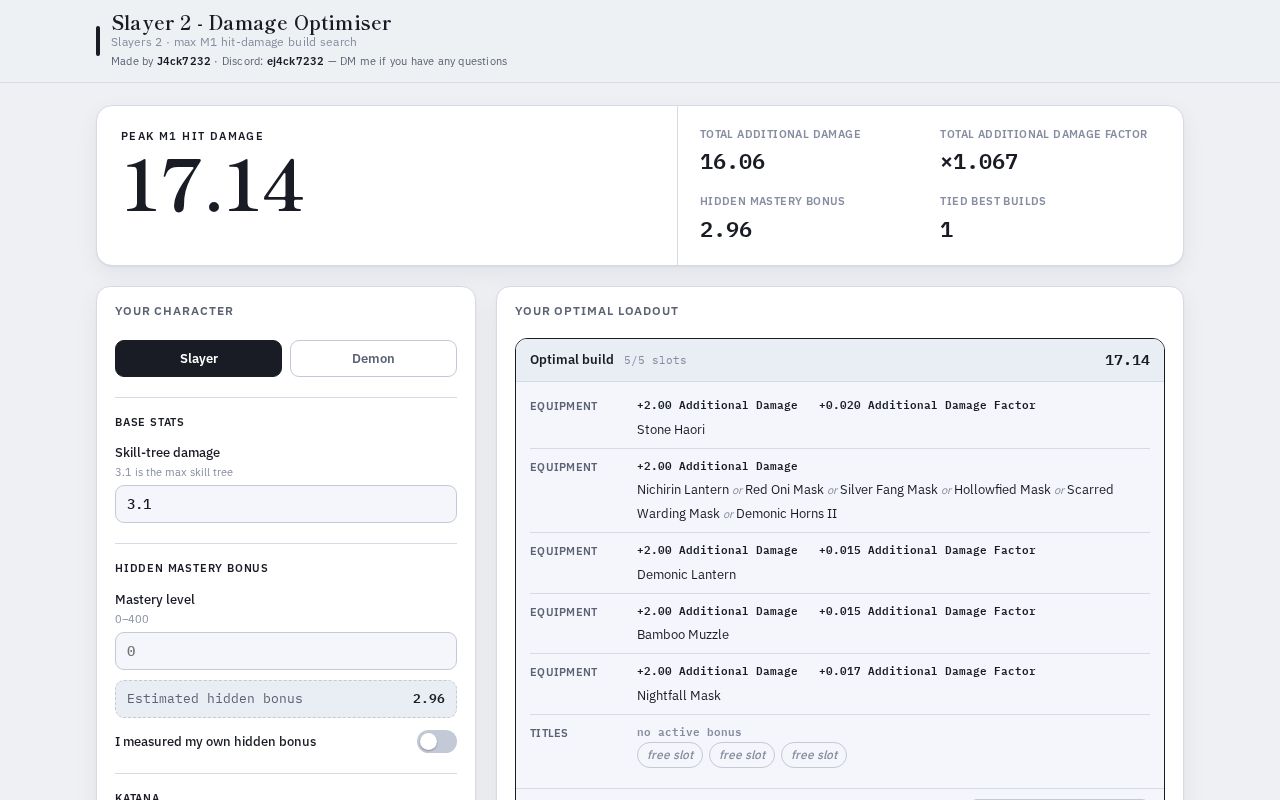Click the Tied Best Builds value 1
1280x800 pixels.
pyautogui.click(x=947, y=229)
